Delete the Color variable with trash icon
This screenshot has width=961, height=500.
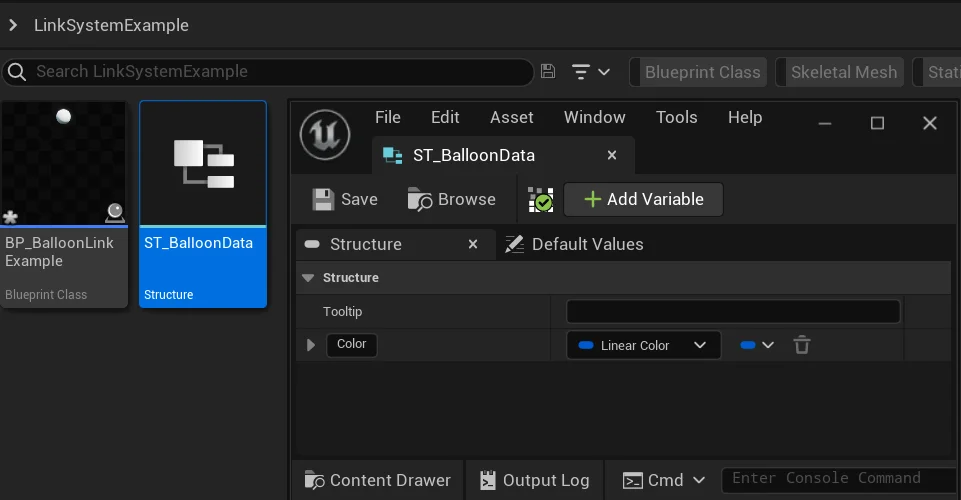tap(801, 345)
